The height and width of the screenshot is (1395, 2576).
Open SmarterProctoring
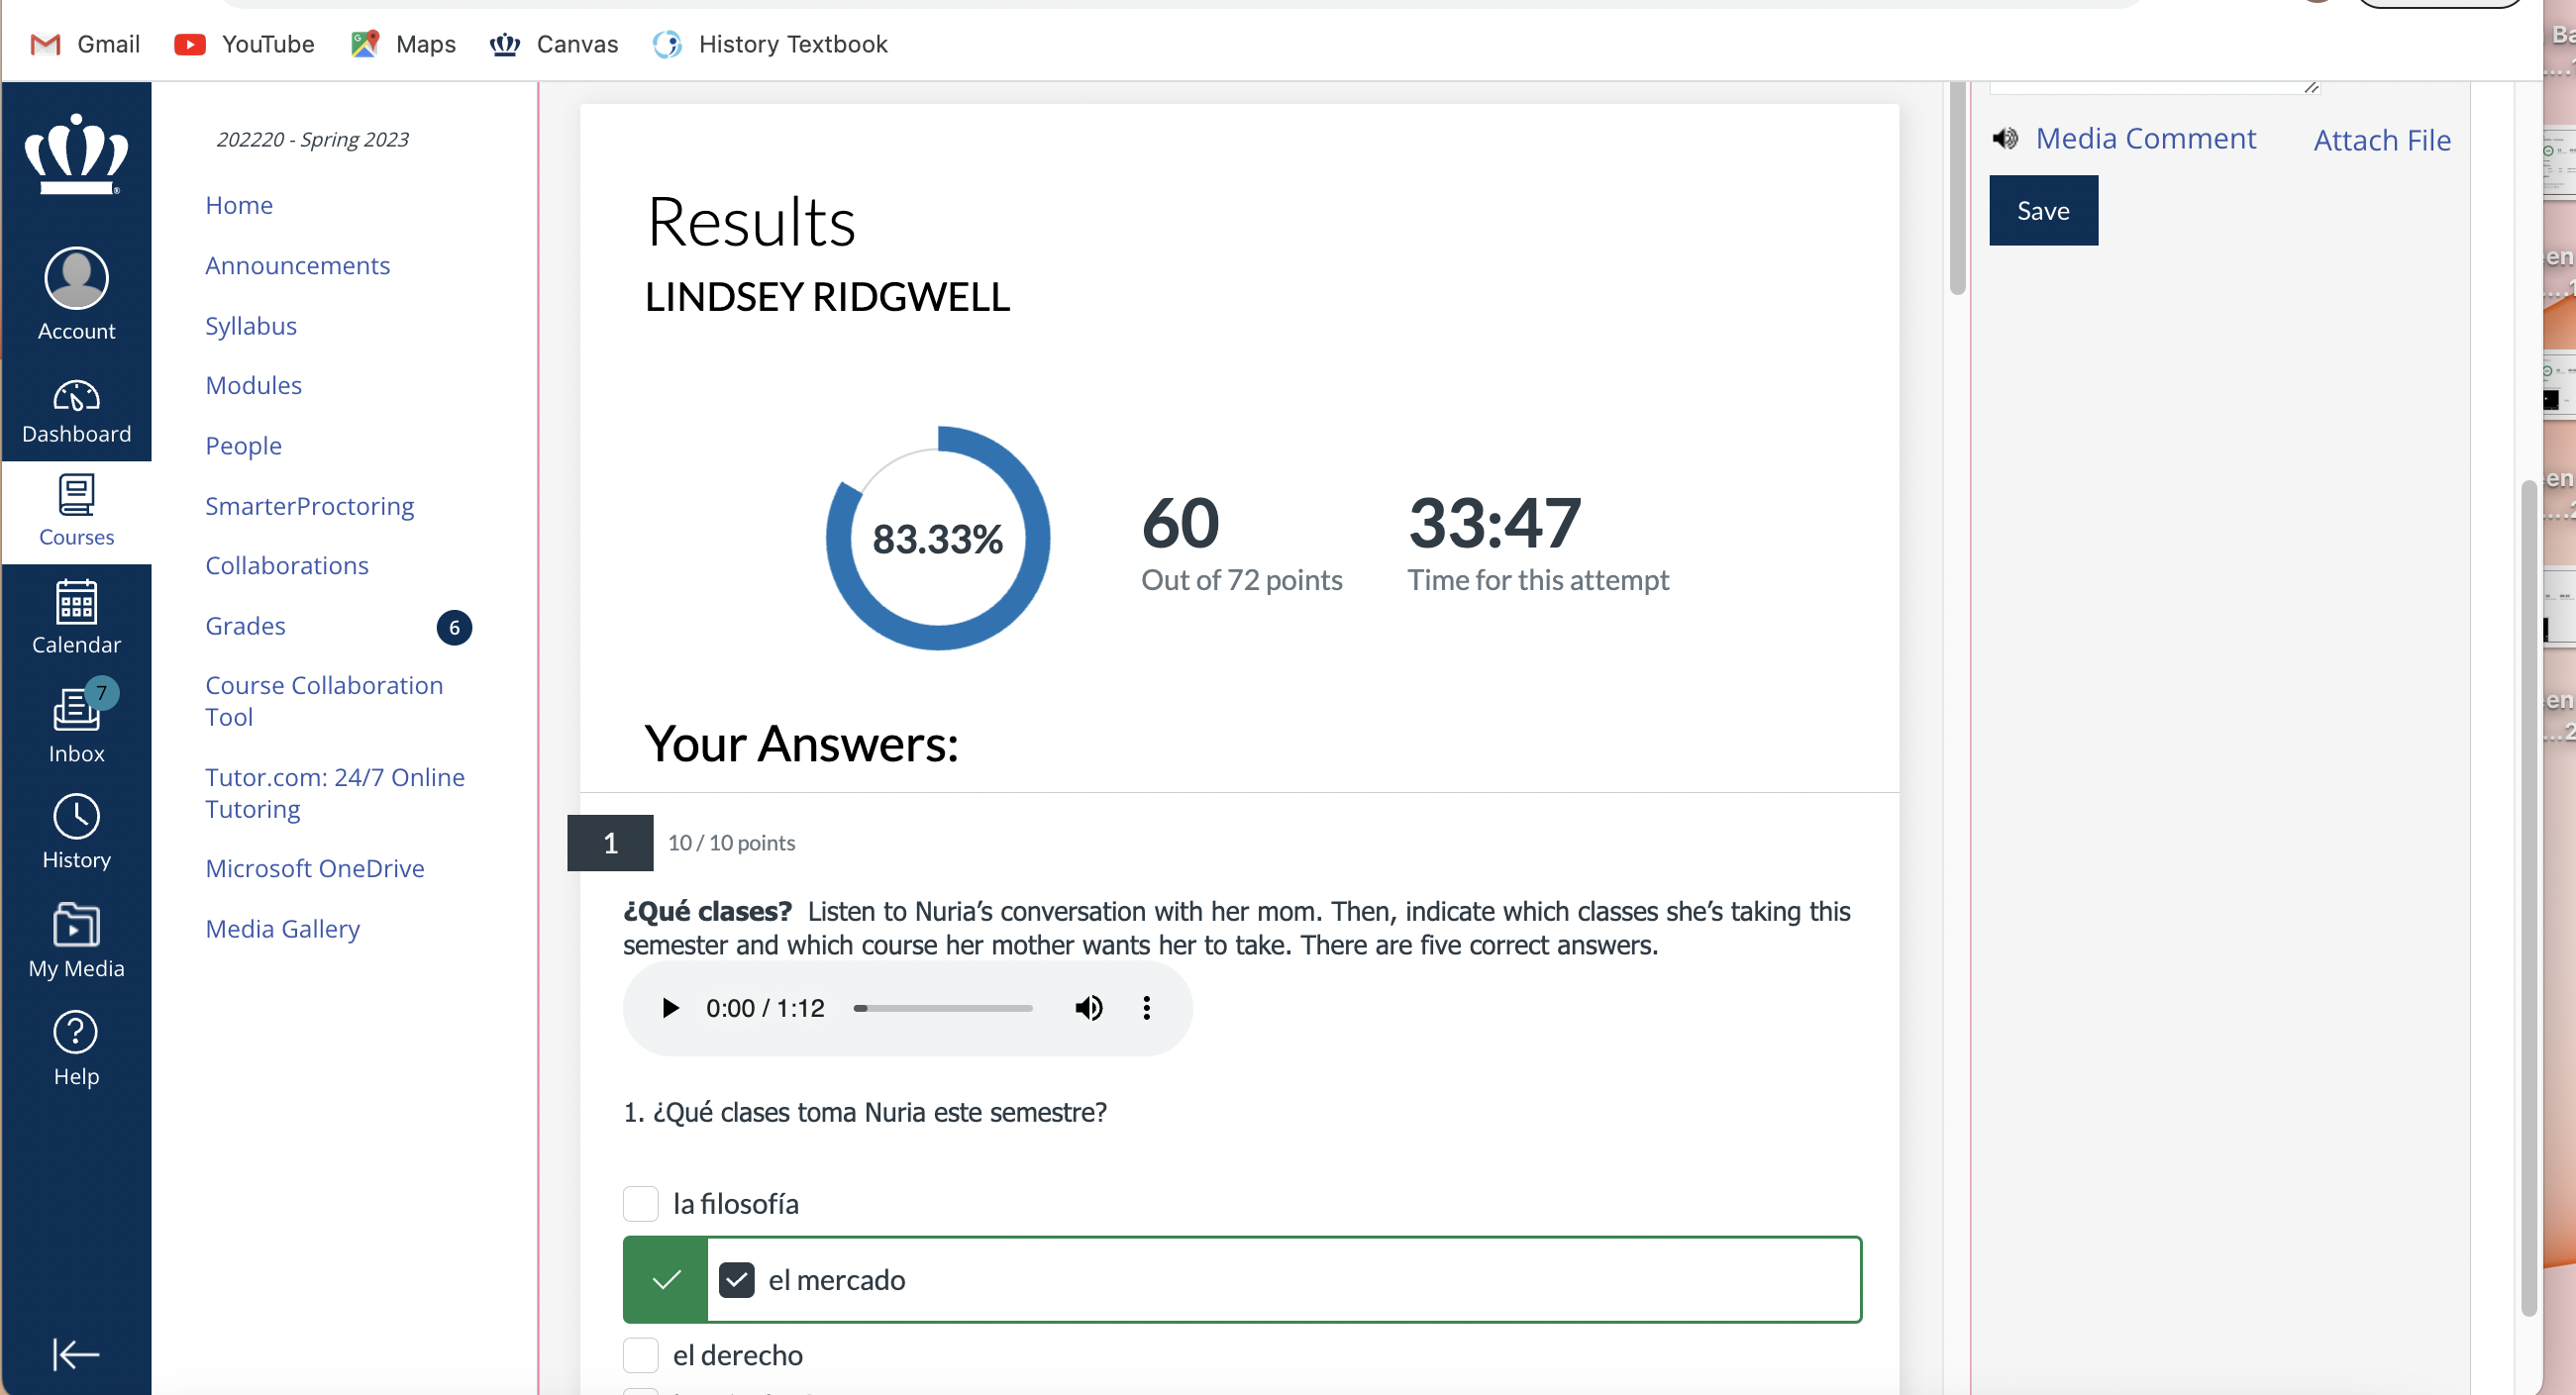click(309, 506)
